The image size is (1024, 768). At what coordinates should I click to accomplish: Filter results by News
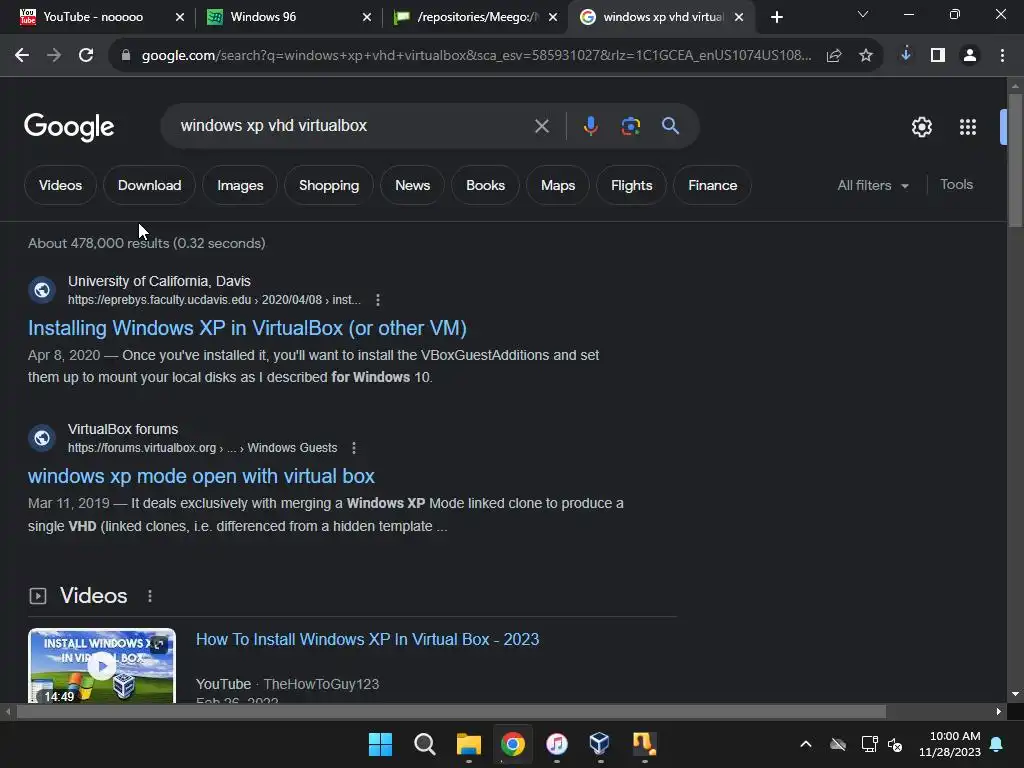(412, 185)
